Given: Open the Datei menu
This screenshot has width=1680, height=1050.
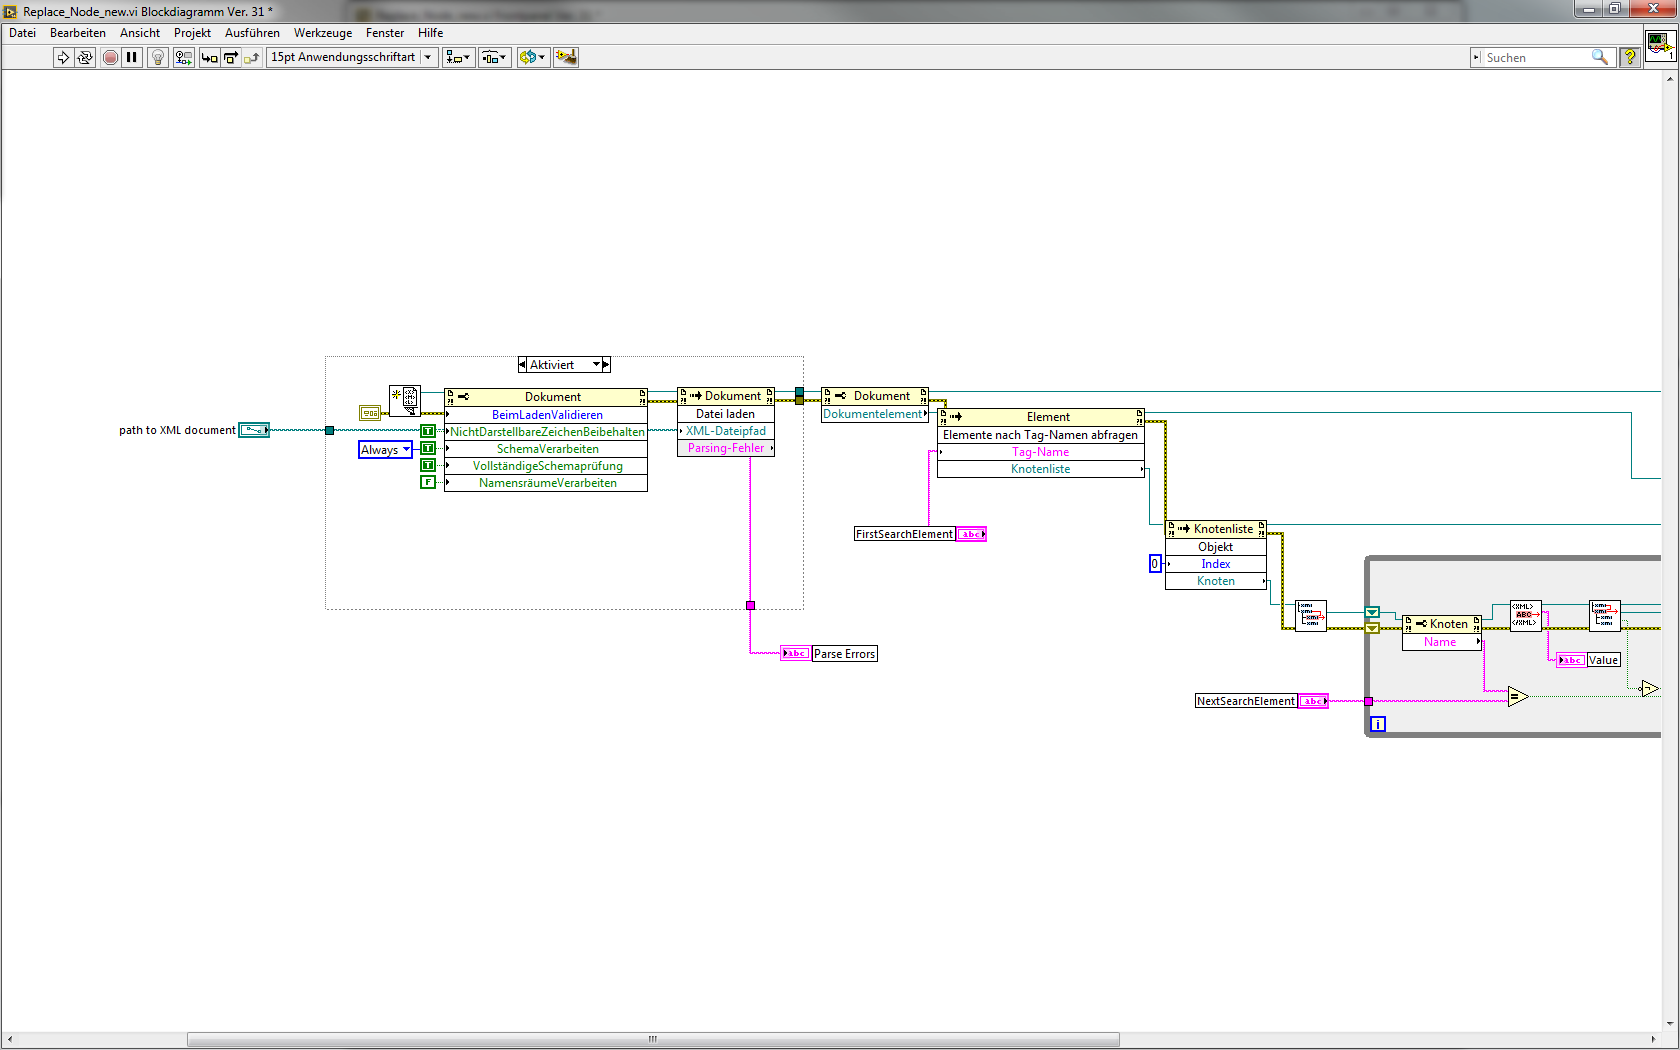Looking at the screenshot, I should pos(22,33).
